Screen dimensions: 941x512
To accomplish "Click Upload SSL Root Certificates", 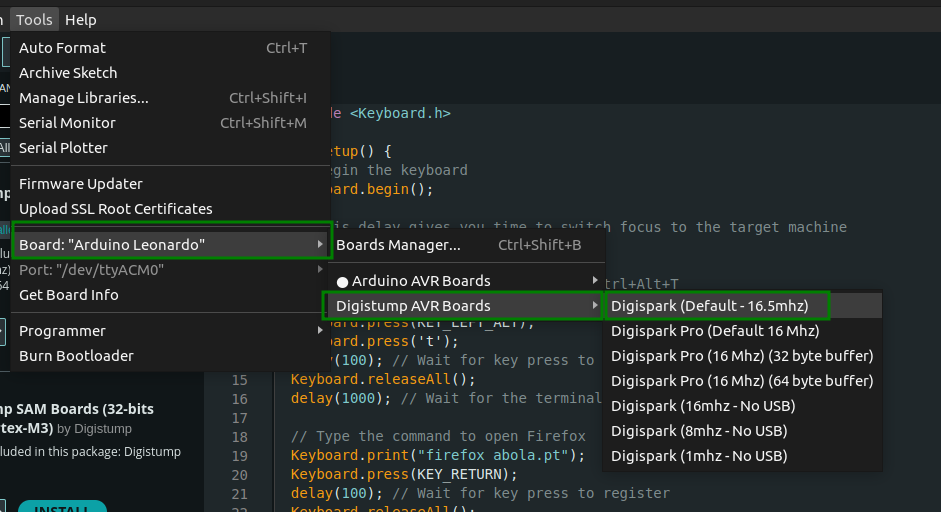I will tap(115, 209).
